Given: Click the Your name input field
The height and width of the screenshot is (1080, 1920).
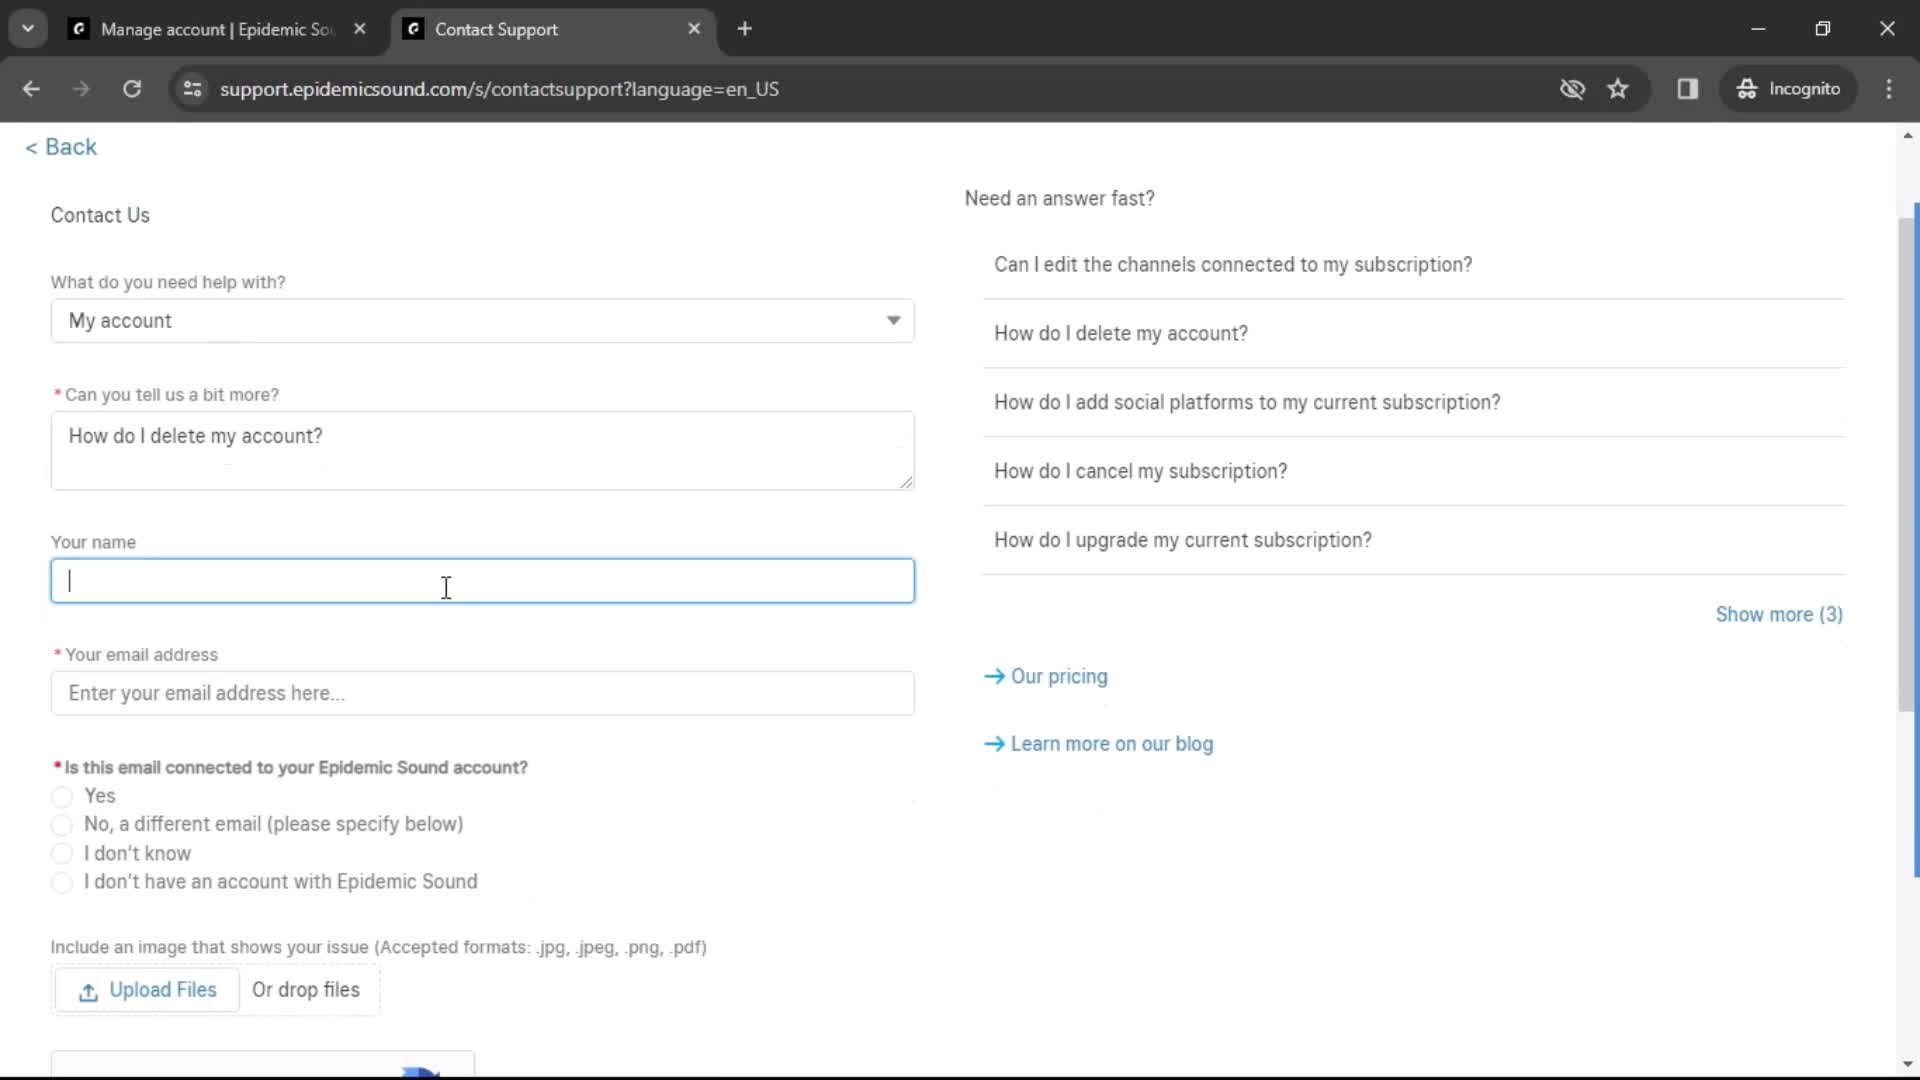Looking at the screenshot, I should tap(483, 581).
